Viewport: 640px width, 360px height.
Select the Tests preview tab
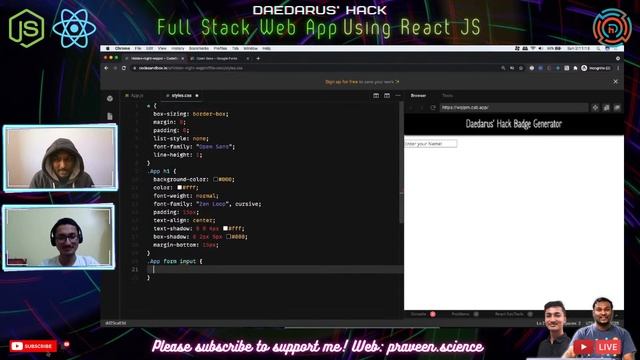(x=447, y=96)
